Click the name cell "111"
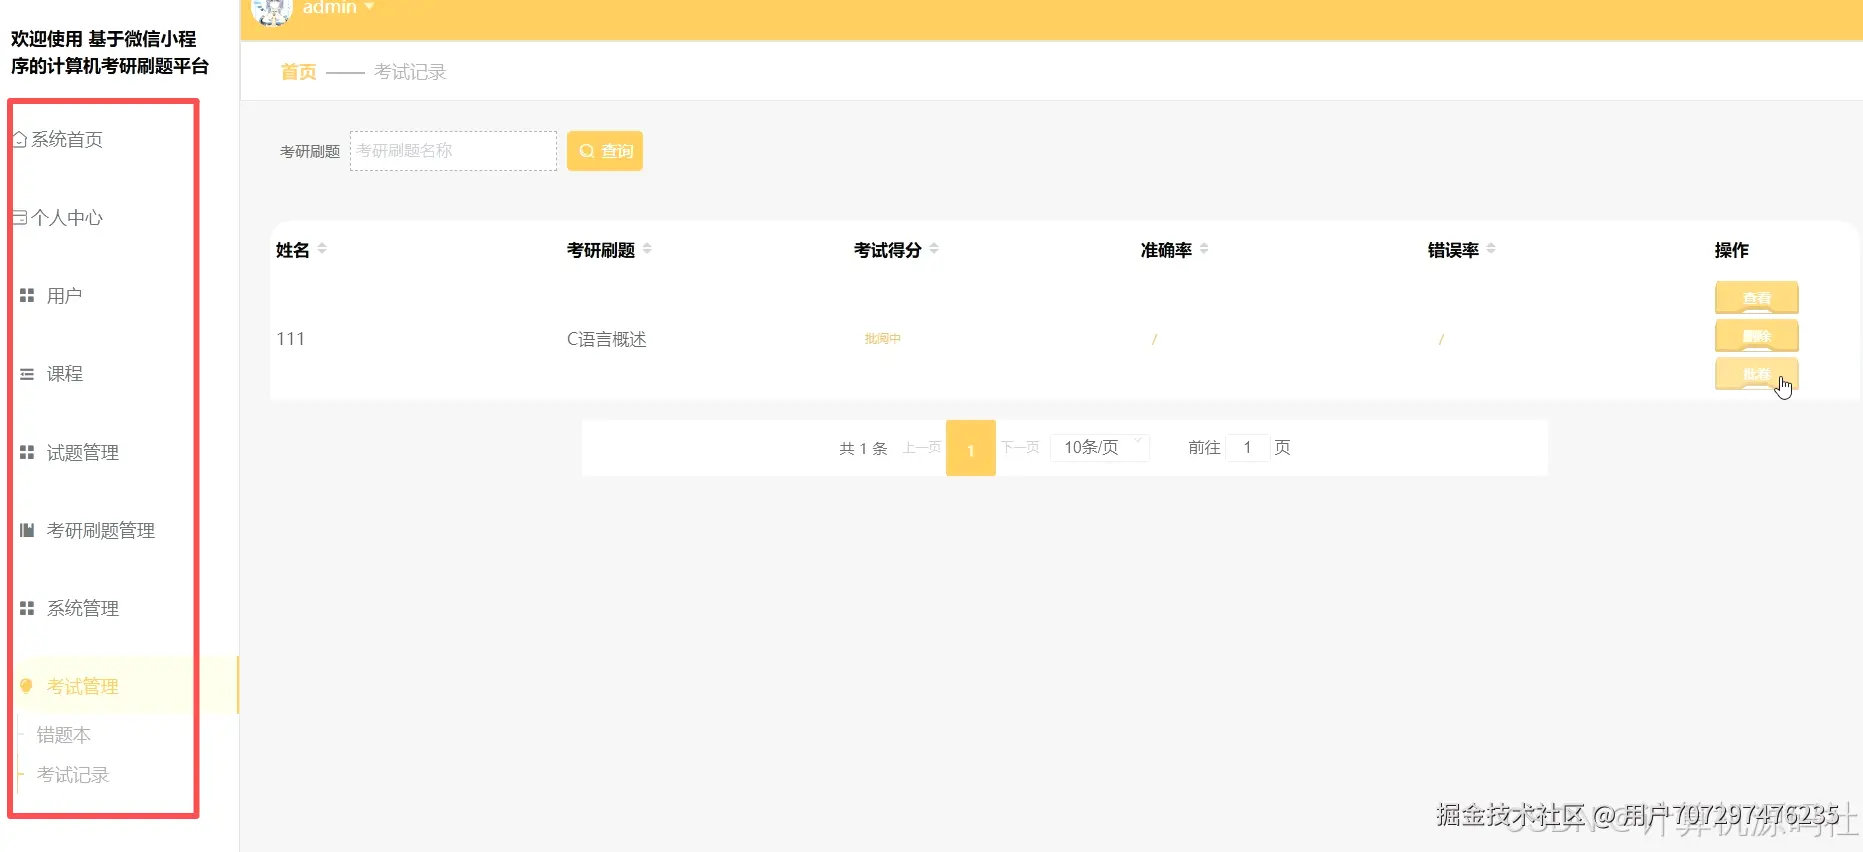The image size is (1863, 852). pyautogui.click(x=291, y=339)
